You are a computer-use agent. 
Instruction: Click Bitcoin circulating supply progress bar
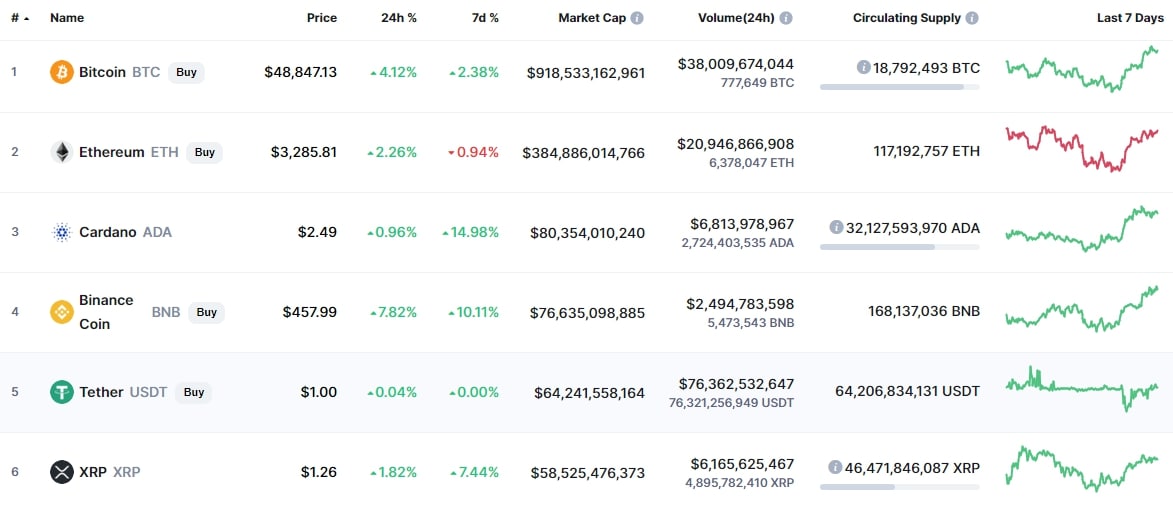(x=900, y=87)
